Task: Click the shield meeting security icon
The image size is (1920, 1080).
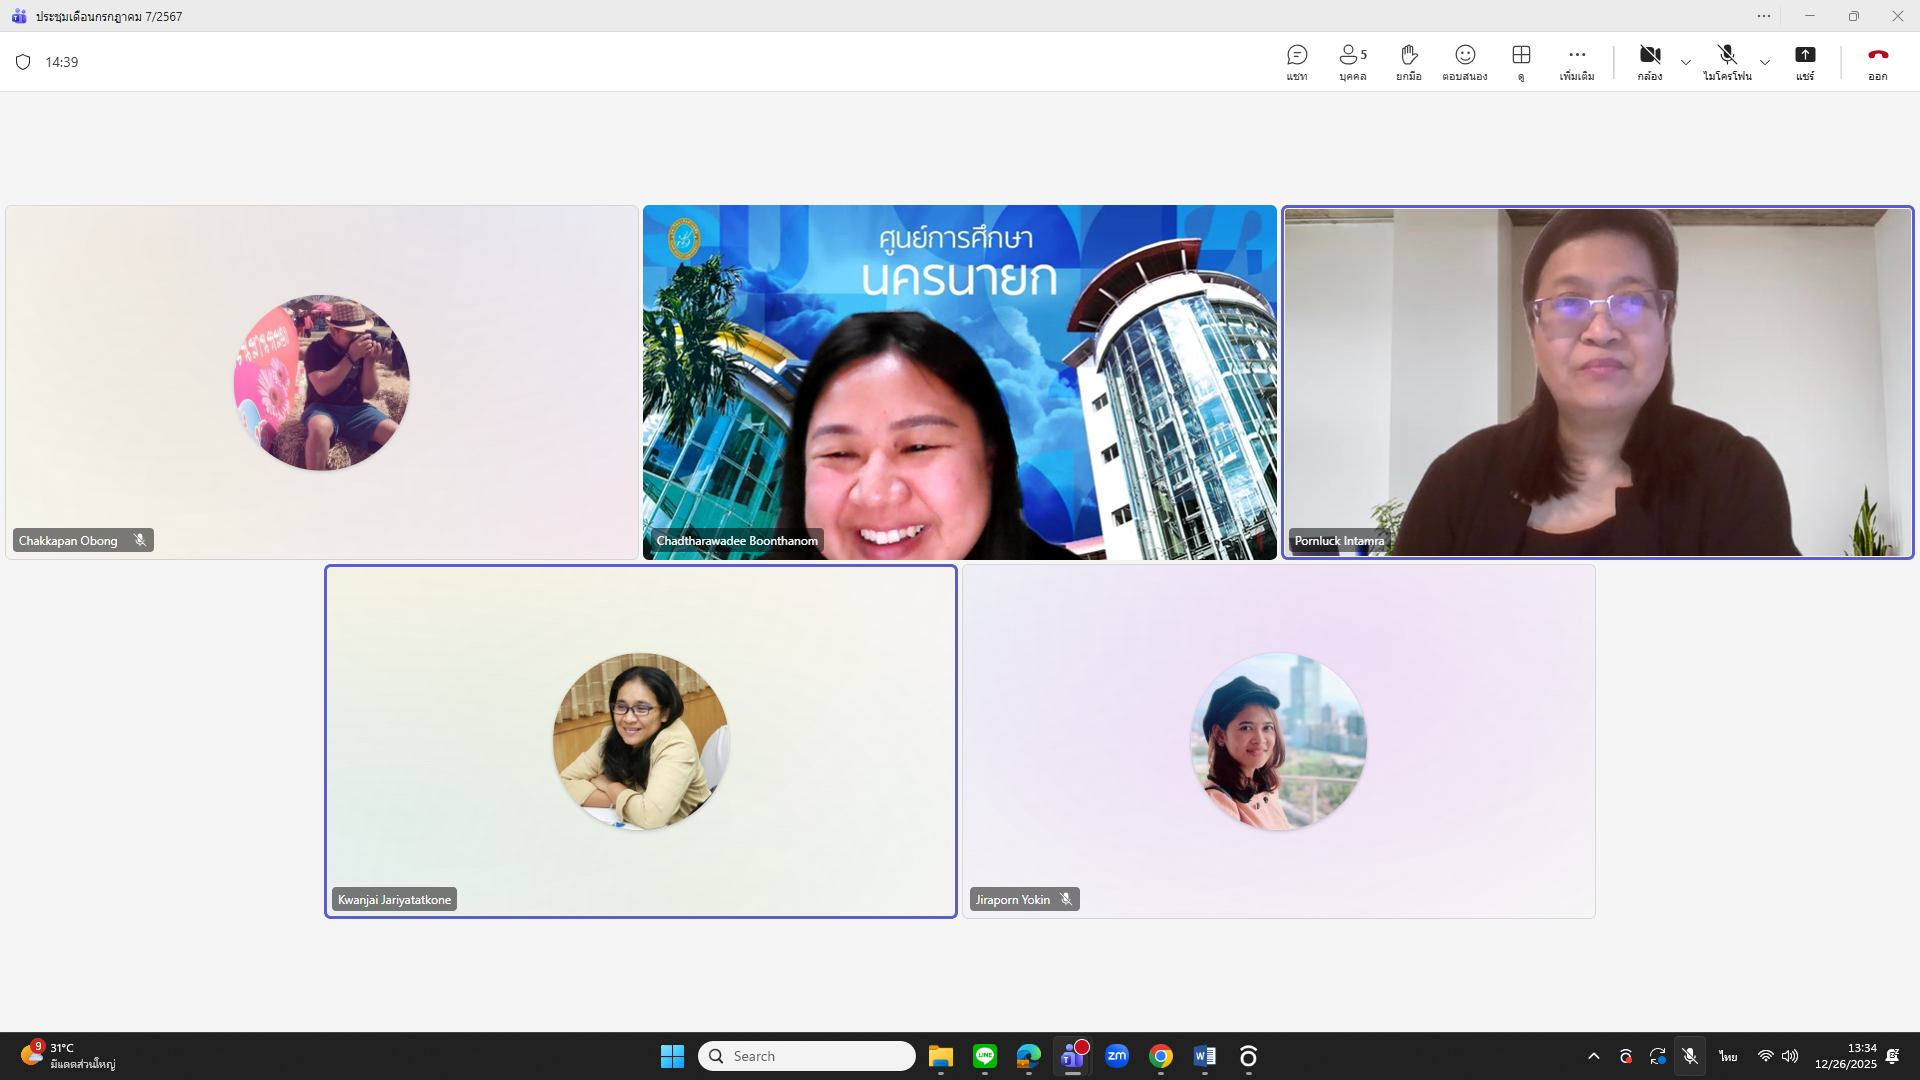Action: coord(23,62)
